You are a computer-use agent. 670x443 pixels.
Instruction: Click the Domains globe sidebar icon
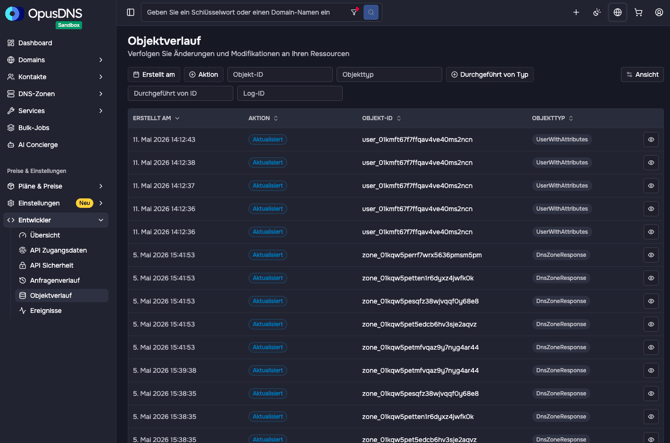11,60
